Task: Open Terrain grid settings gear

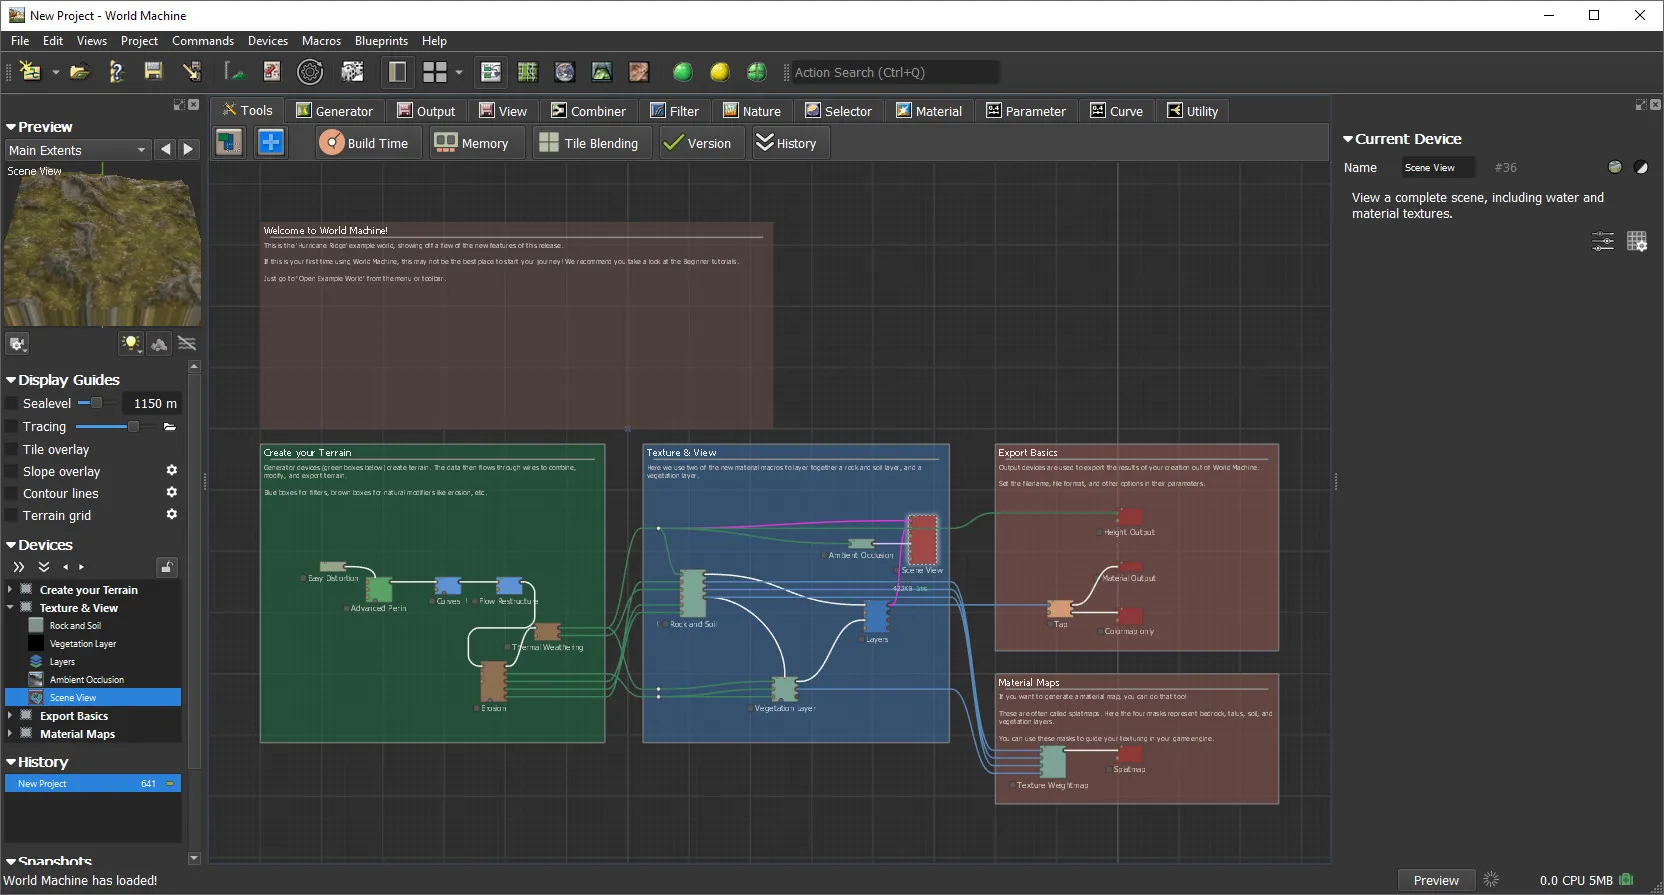Action: pyautogui.click(x=171, y=514)
